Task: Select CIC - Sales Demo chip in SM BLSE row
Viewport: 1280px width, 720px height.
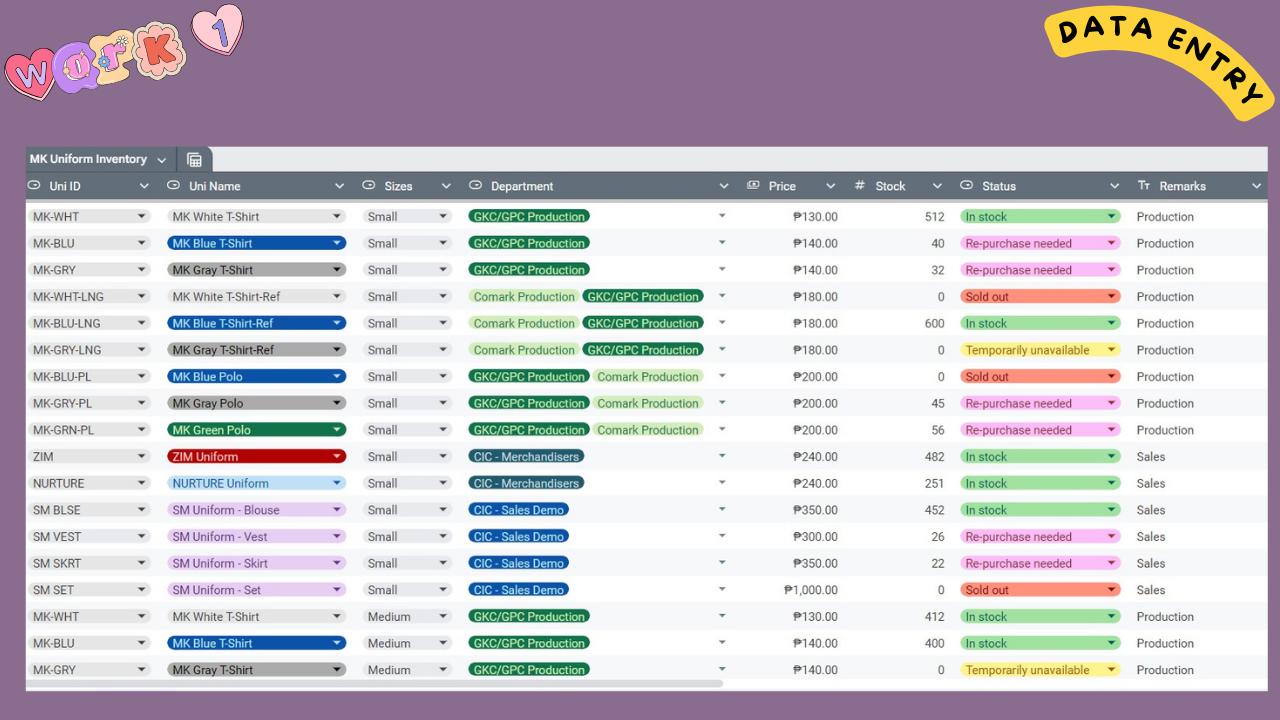Action: click(519, 510)
